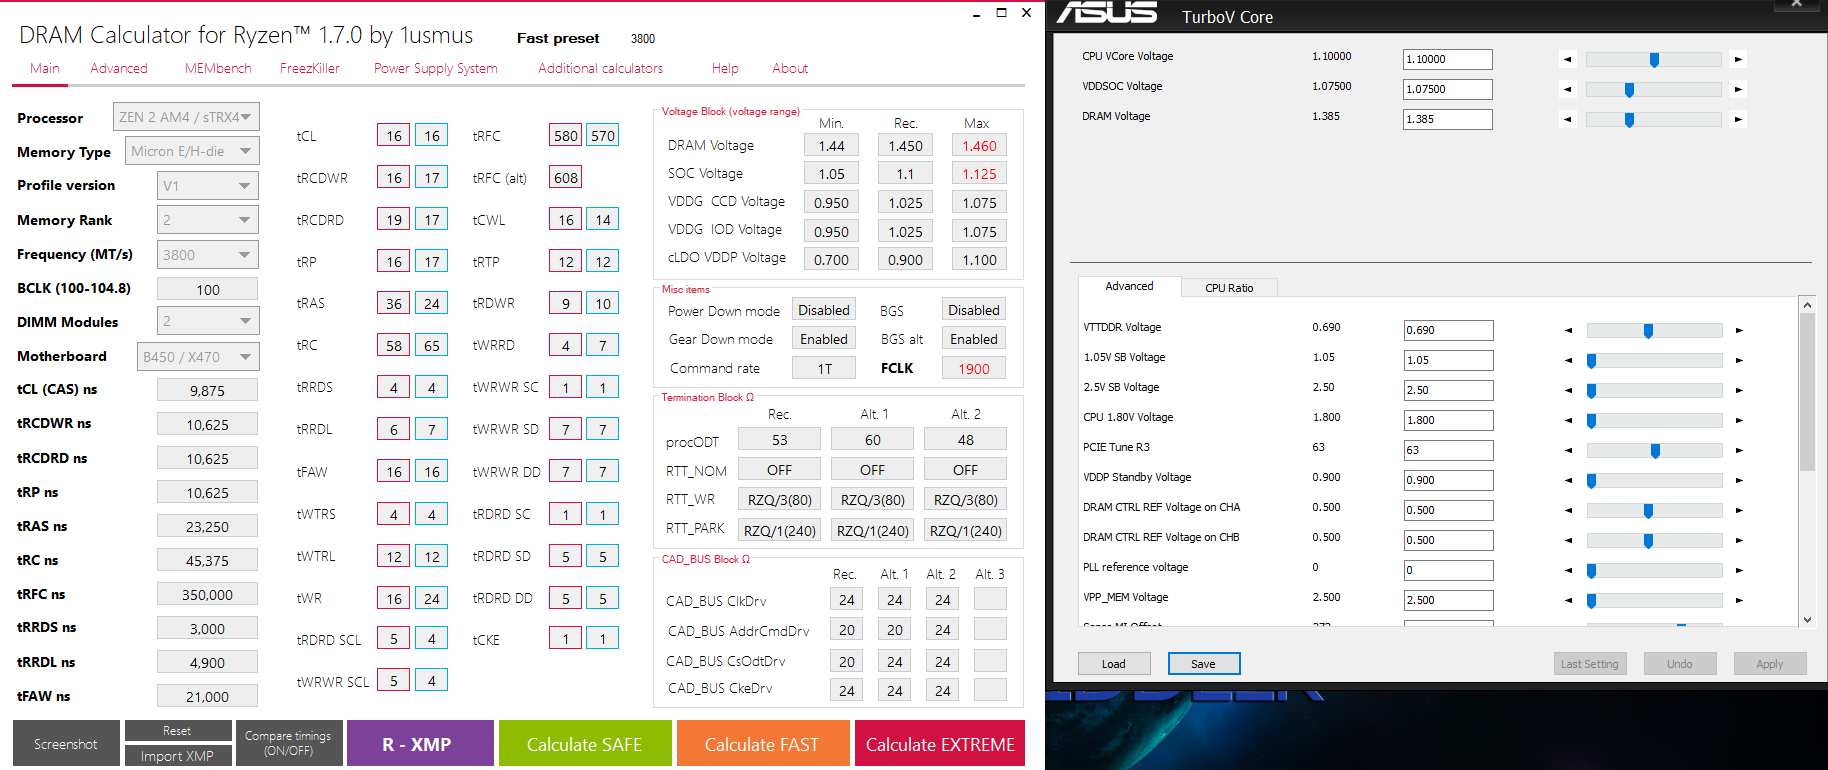Open the Help tab
The image size is (1828, 770).
pyautogui.click(x=725, y=68)
